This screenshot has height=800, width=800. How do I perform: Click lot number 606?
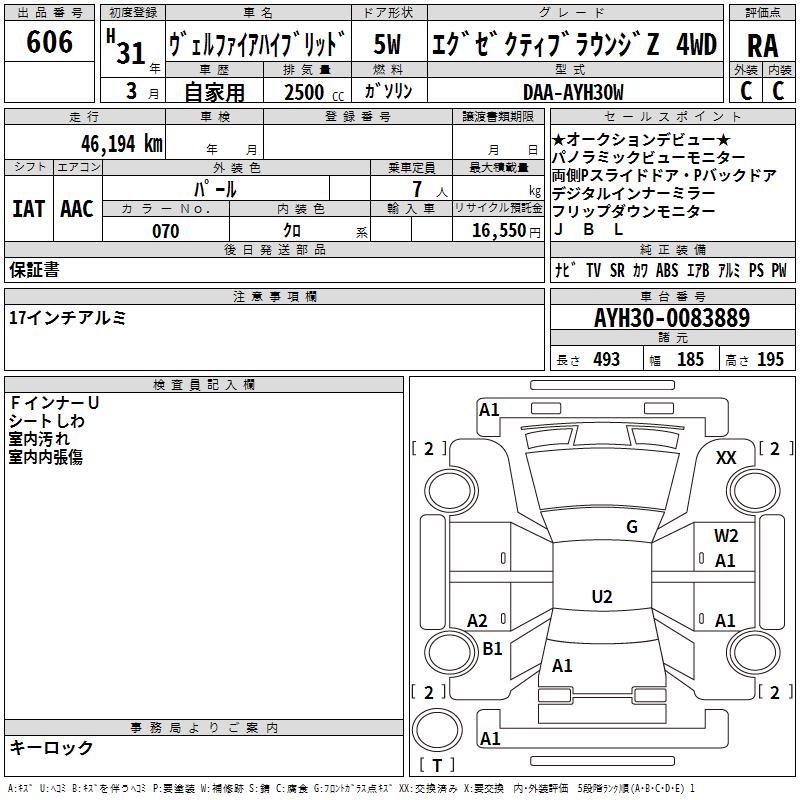click(49, 42)
